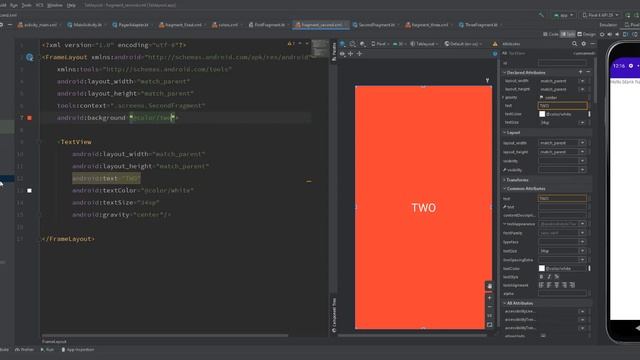The height and width of the screenshot is (360, 640).
Task: Collapse the Layout section in Attributes
Action: click(504, 133)
